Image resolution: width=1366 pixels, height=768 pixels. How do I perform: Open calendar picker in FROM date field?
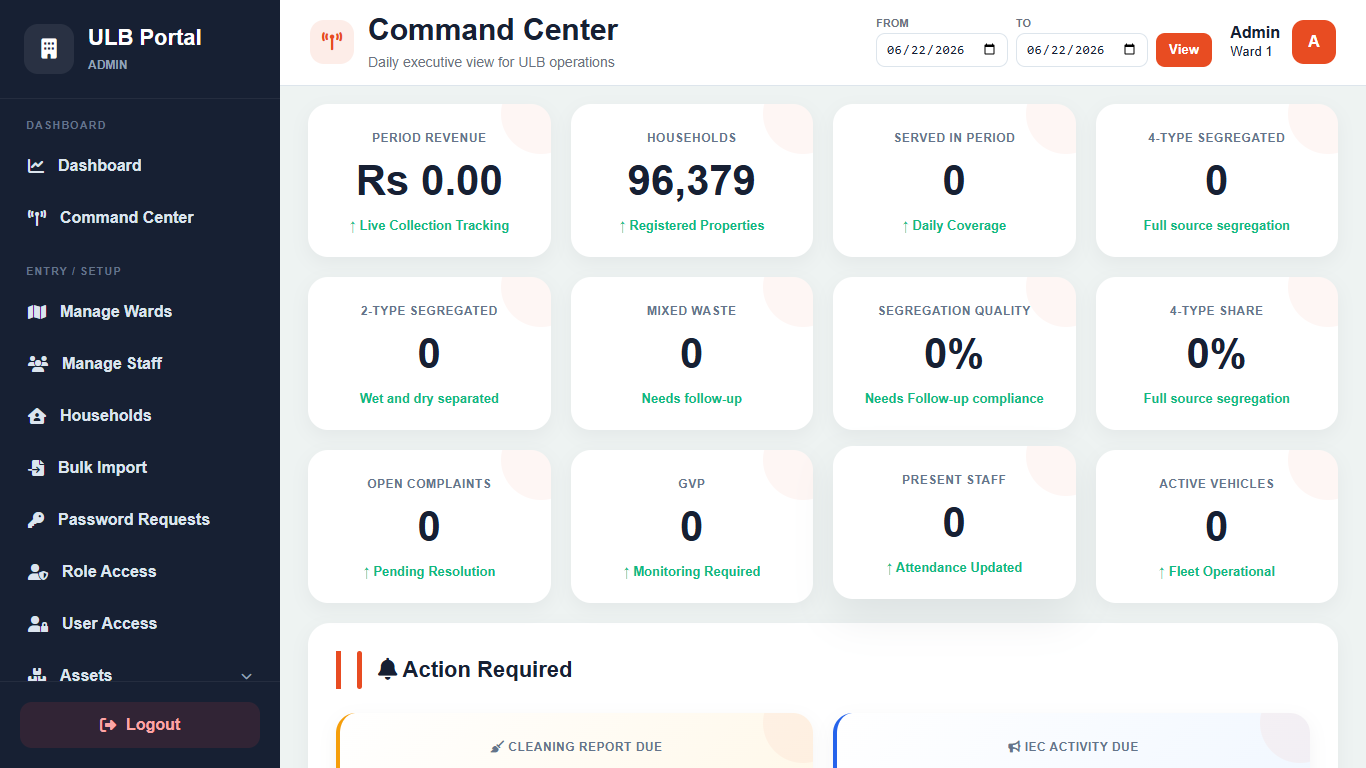[x=990, y=50]
